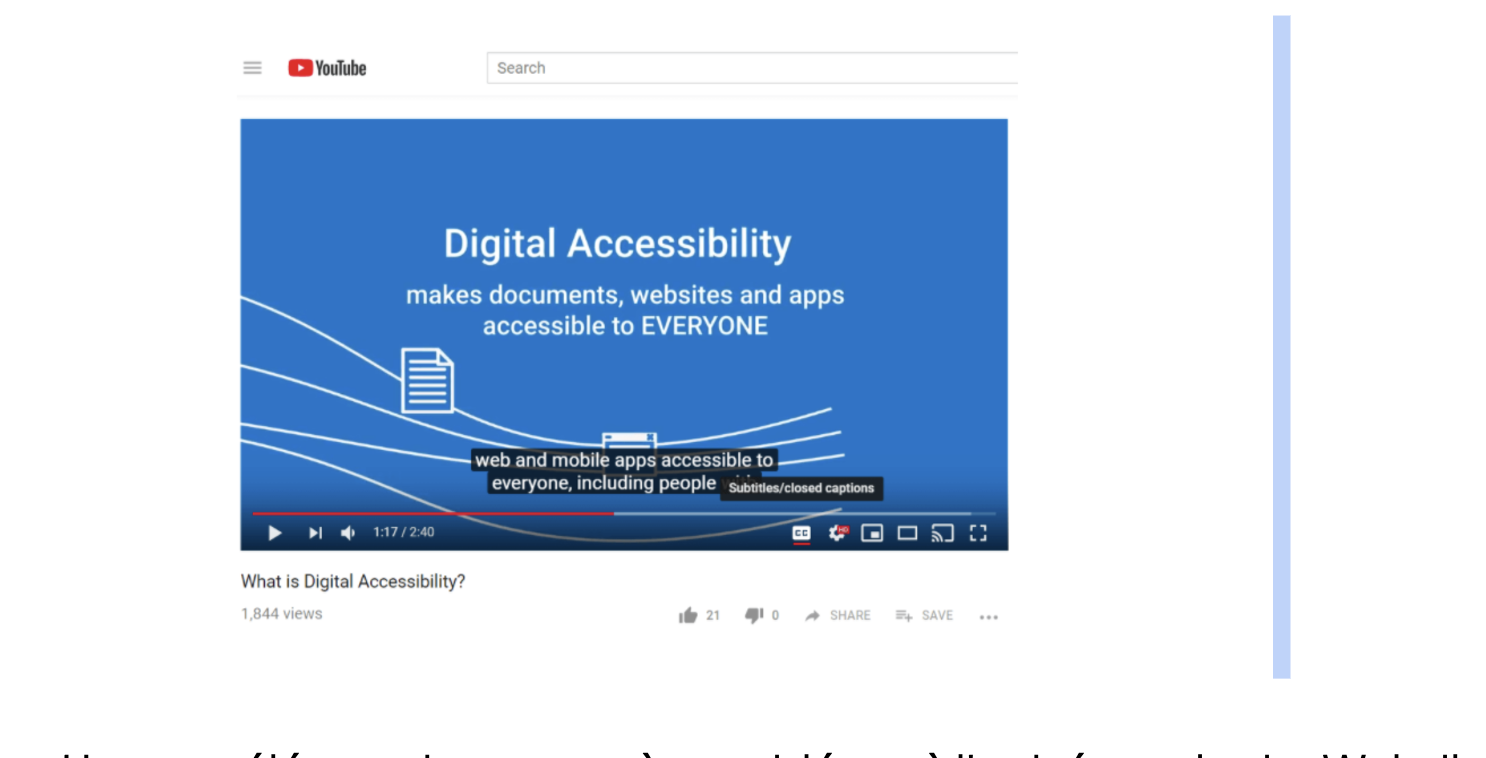Click the blue vertical scrollbar on the right
The width and height of the screenshot is (1486, 758).
pos(1281,347)
